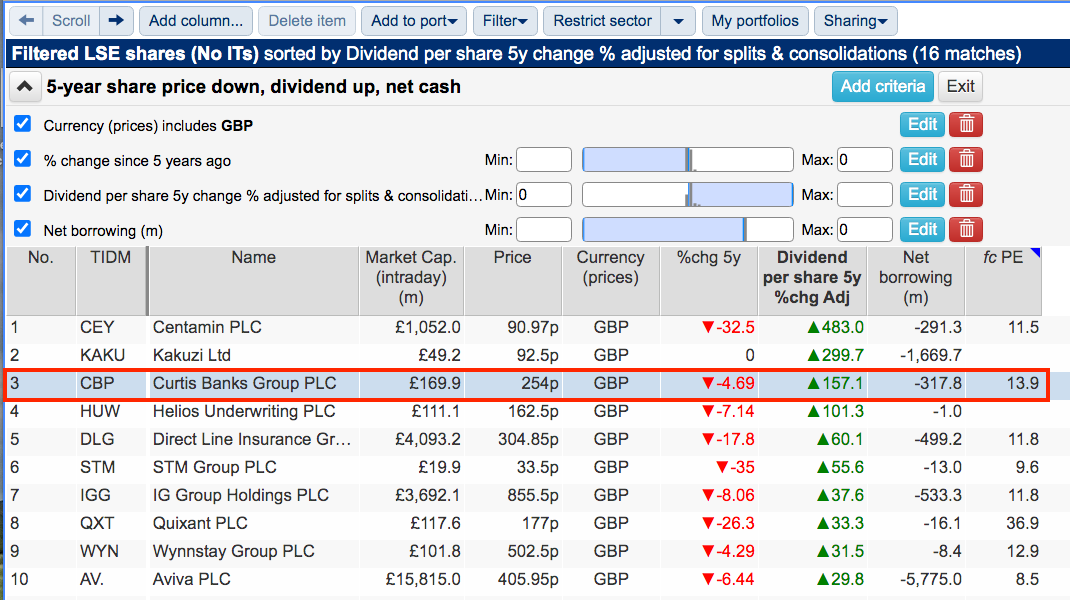Uncheck the Net borrowing checkbox
The height and width of the screenshot is (600, 1070).
(x=23, y=228)
